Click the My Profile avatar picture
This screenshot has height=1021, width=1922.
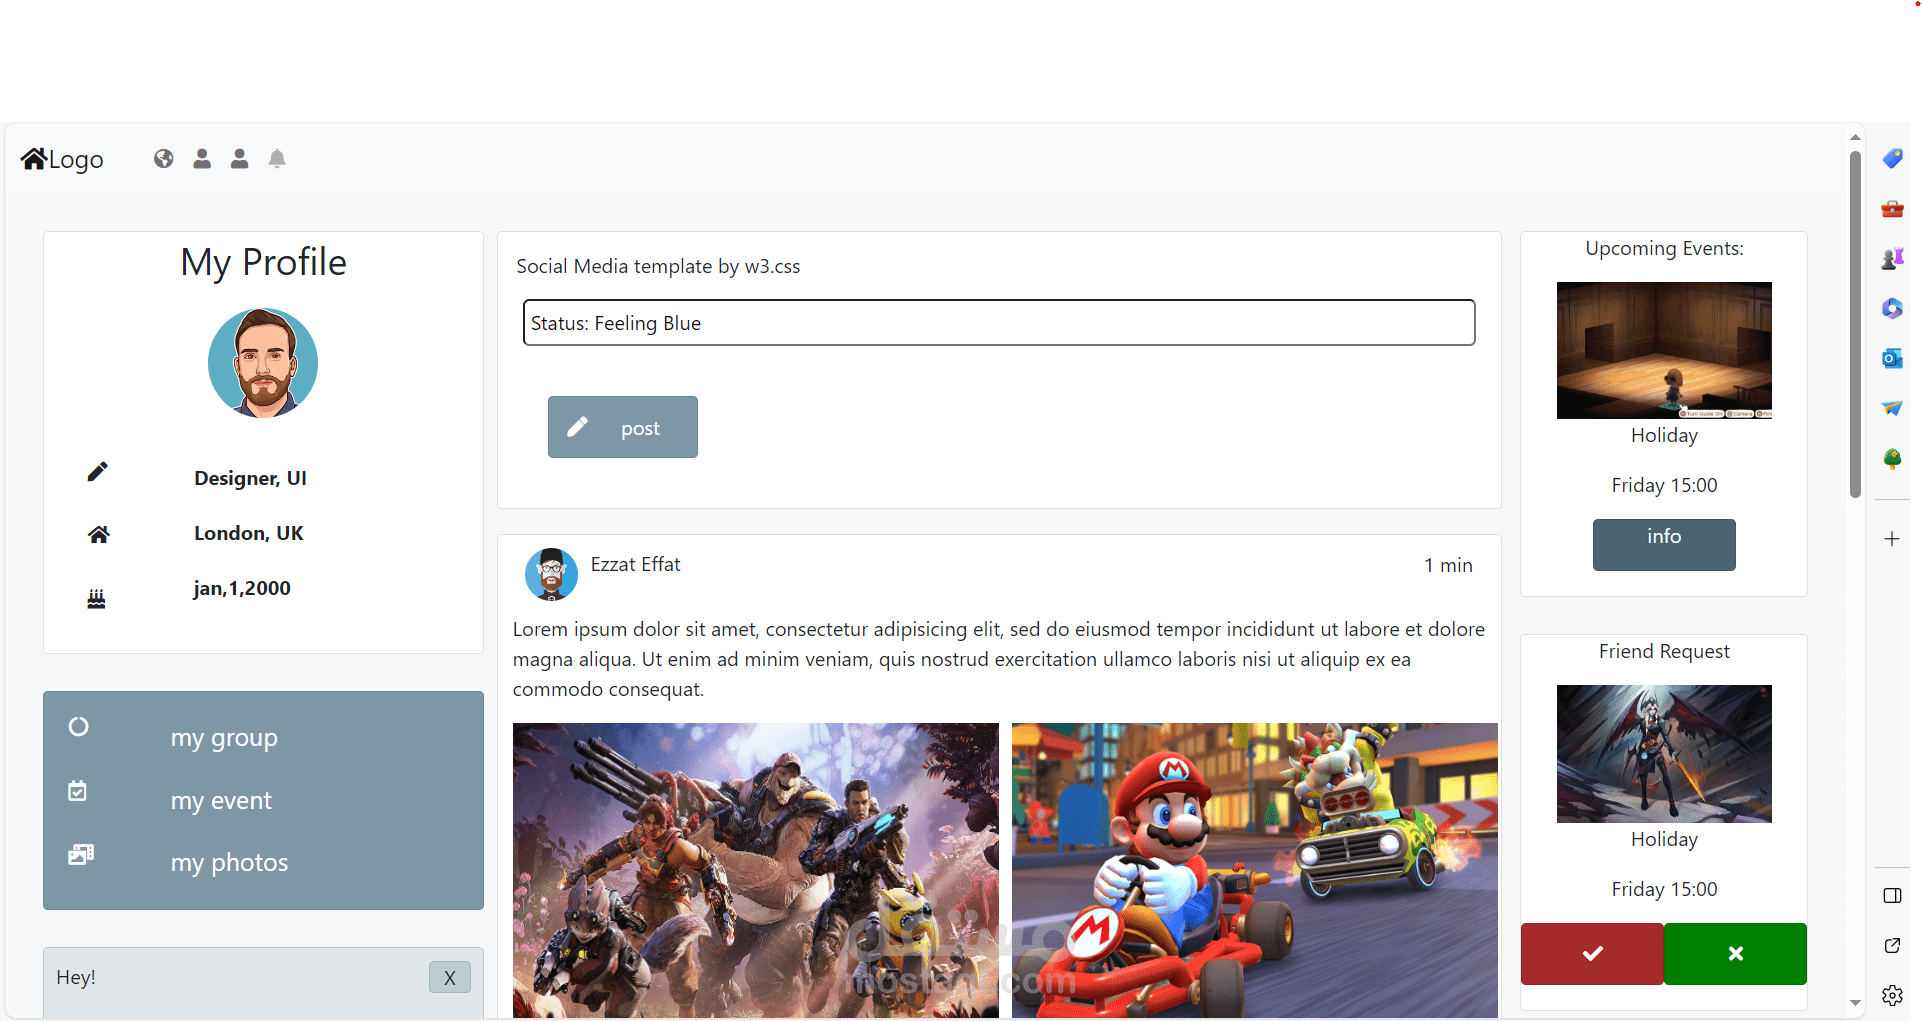click(x=263, y=363)
